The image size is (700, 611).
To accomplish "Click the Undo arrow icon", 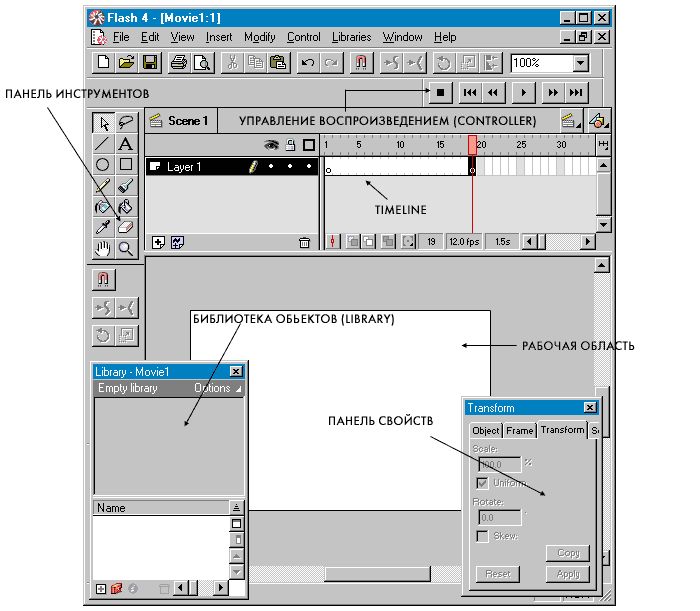I will click(308, 62).
